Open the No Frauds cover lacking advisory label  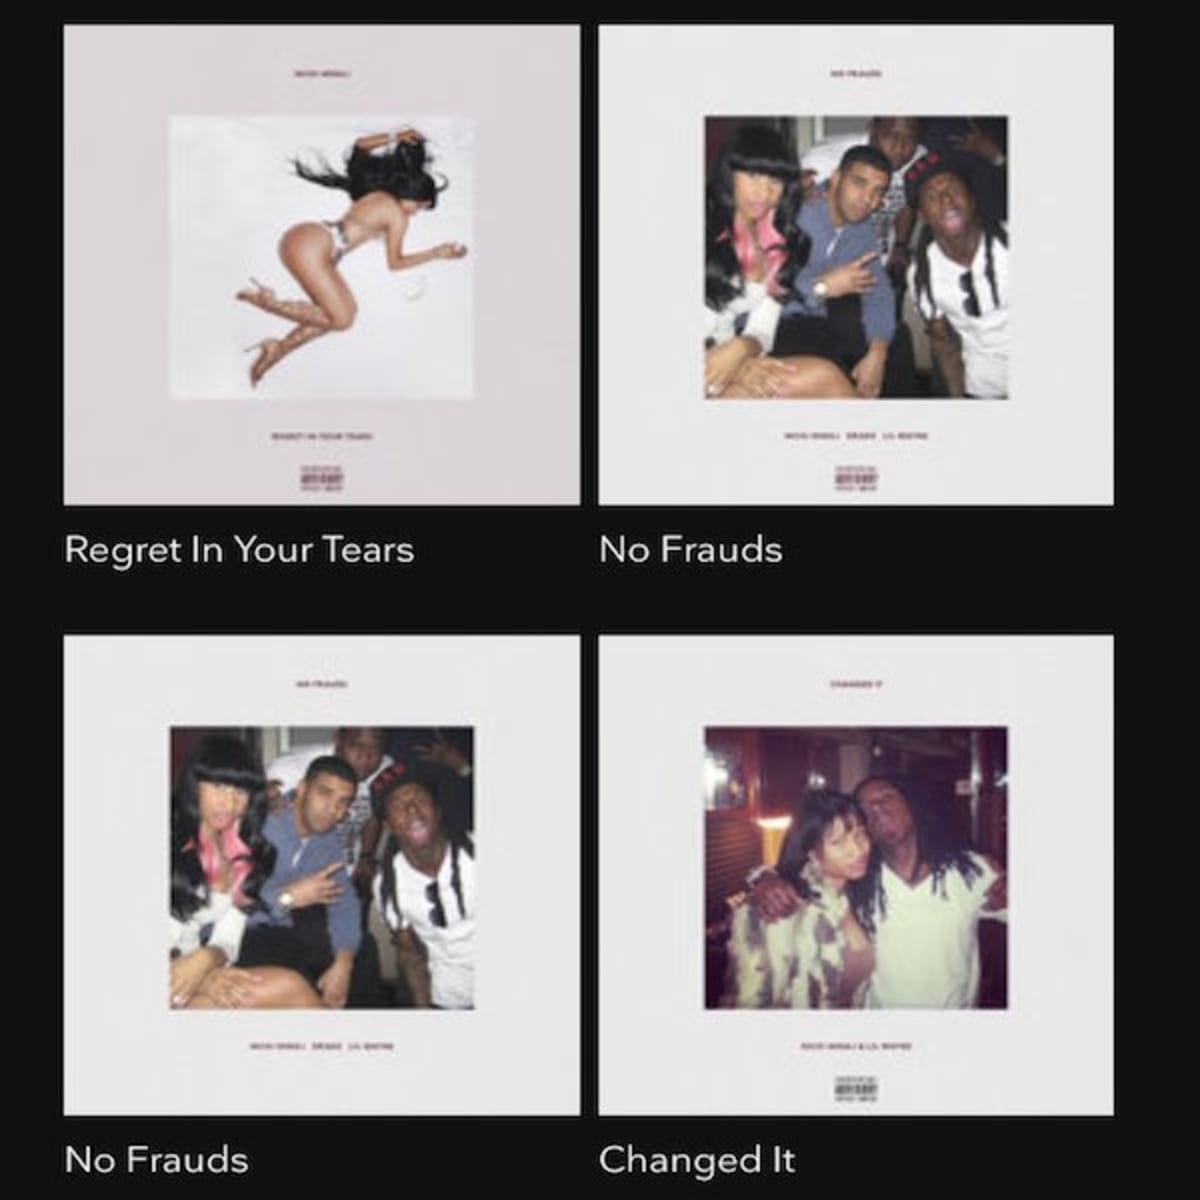point(322,875)
